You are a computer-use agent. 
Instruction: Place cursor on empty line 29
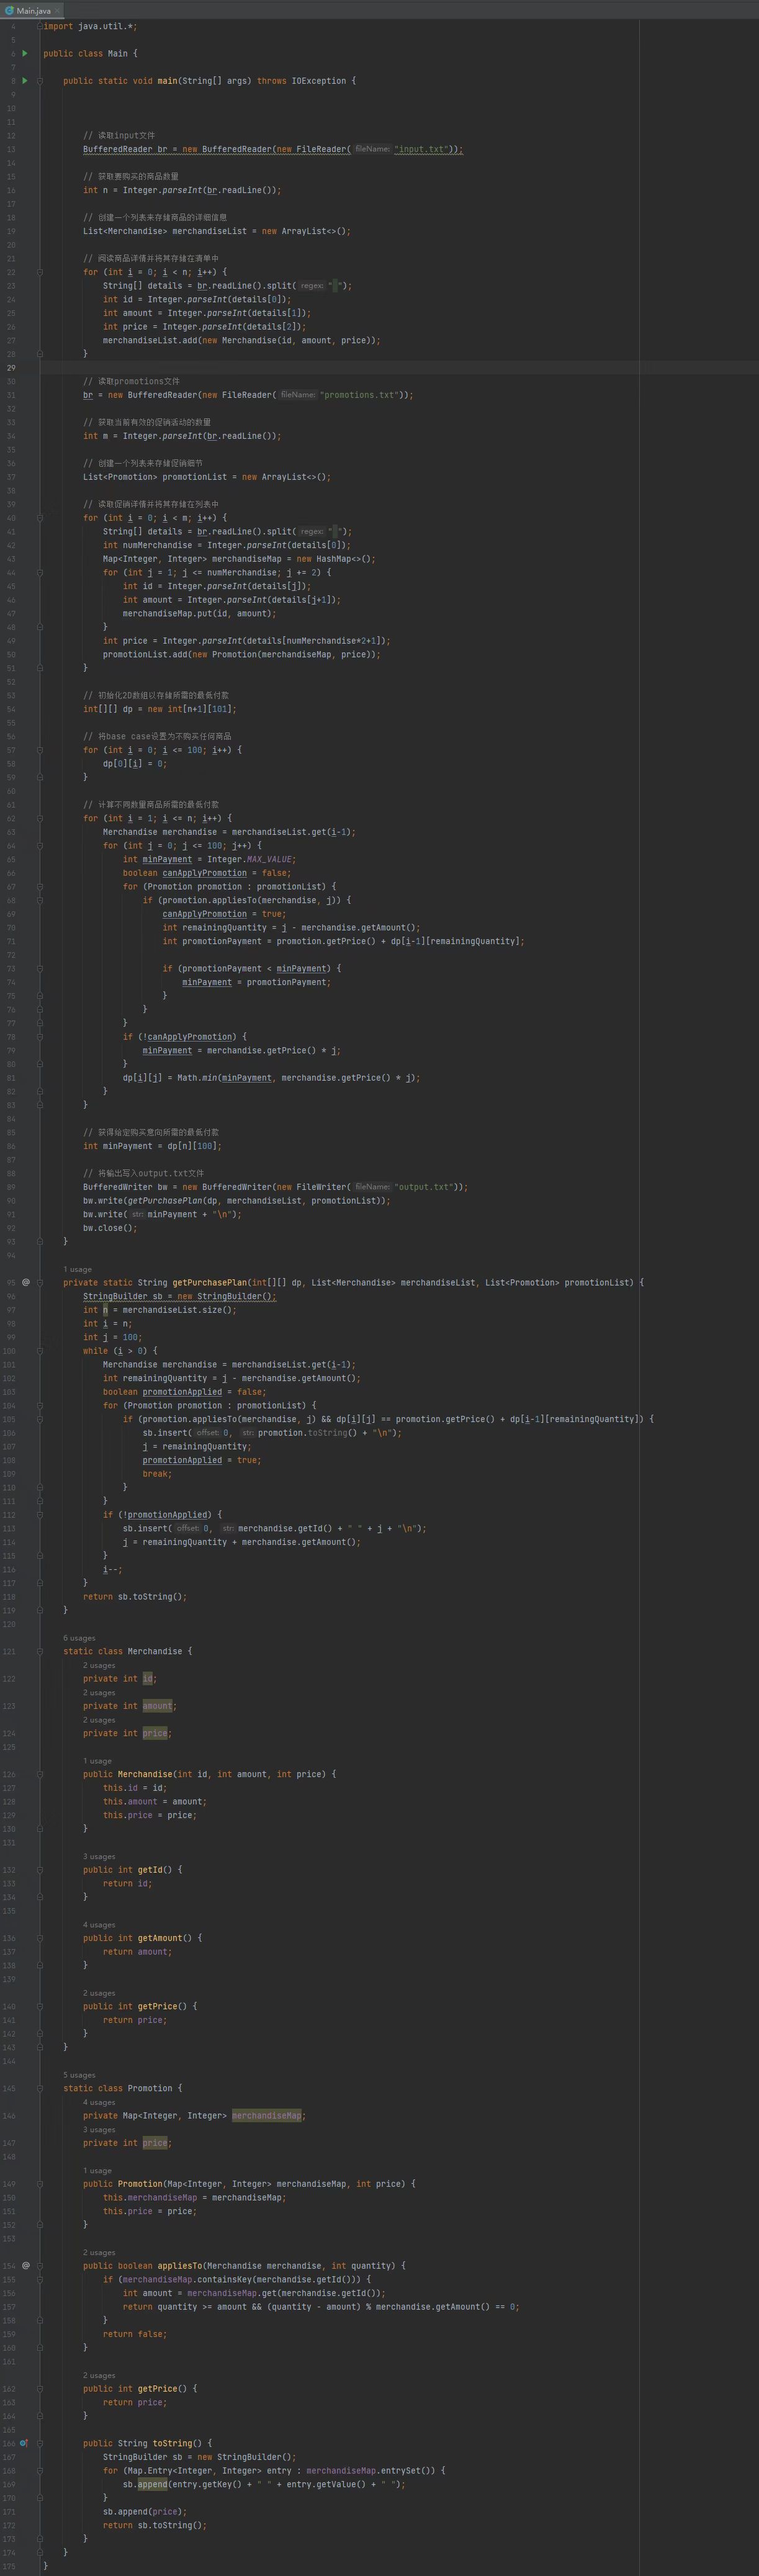(300, 368)
